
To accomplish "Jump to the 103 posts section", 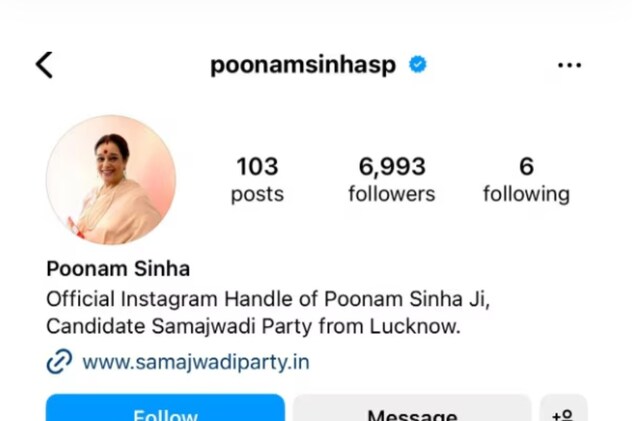I will (258, 180).
